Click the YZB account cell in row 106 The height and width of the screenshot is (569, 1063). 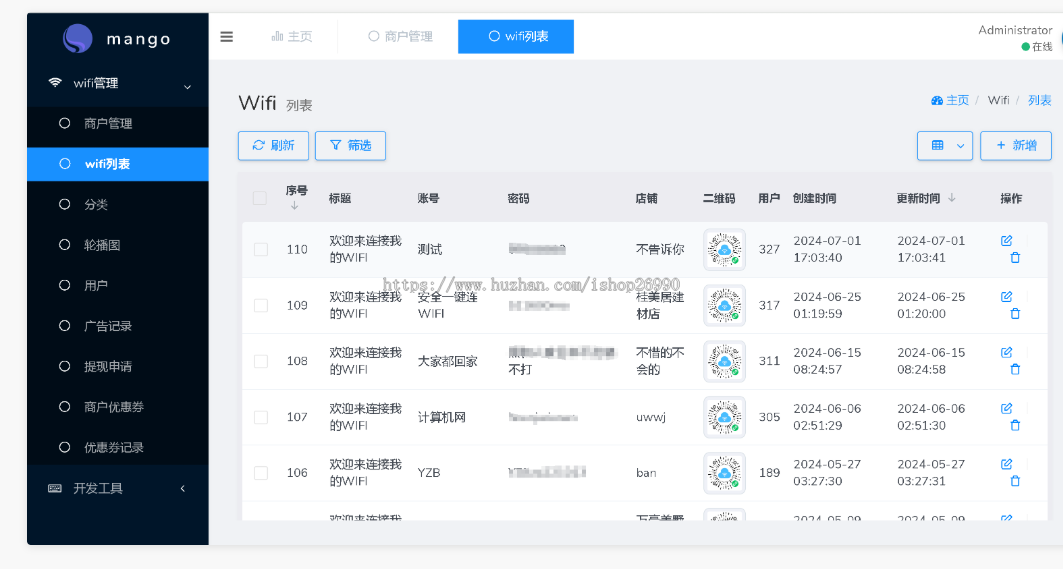(429, 473)
